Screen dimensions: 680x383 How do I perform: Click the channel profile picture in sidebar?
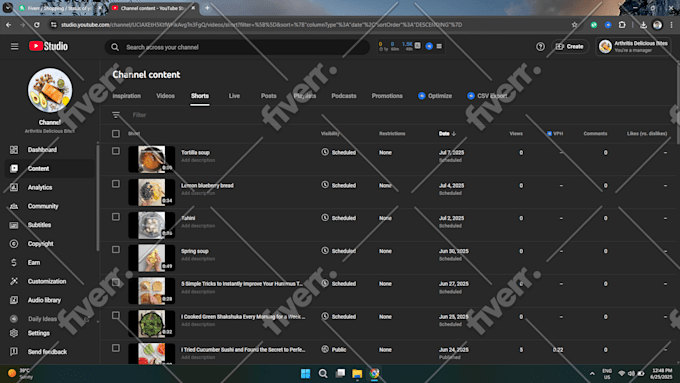(50, 90)
